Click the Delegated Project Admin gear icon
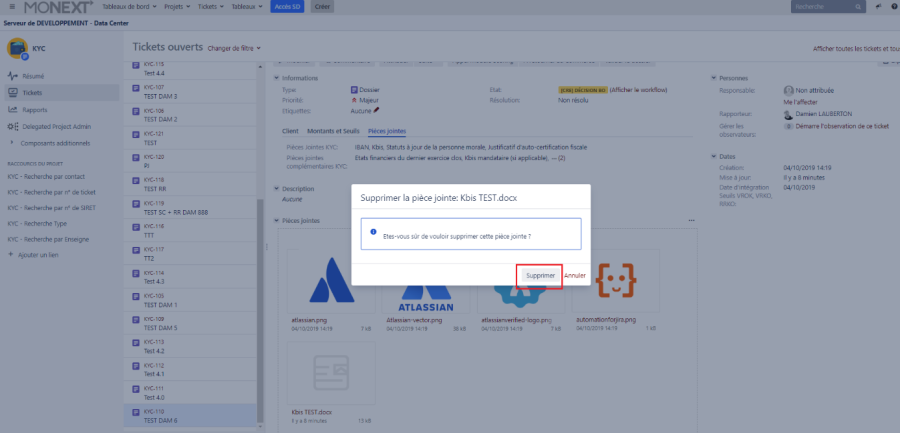Screen dimensions: 900x433 tap(13, 126)
